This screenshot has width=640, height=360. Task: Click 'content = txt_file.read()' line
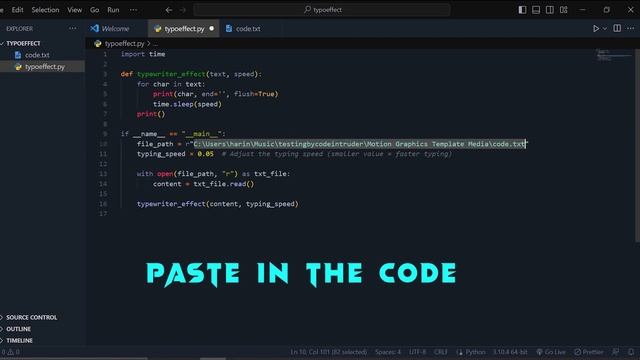(x=203, y=184)
